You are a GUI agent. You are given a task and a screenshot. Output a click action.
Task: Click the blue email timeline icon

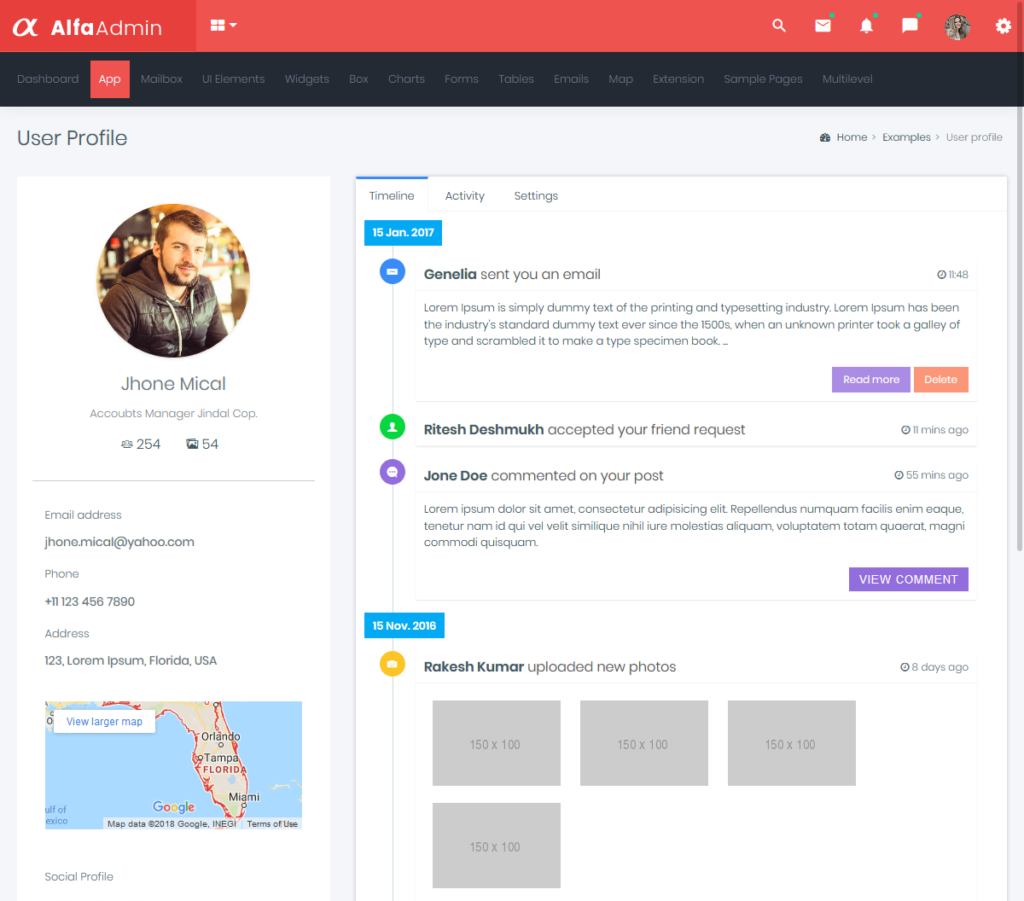(x=392, y=271)
